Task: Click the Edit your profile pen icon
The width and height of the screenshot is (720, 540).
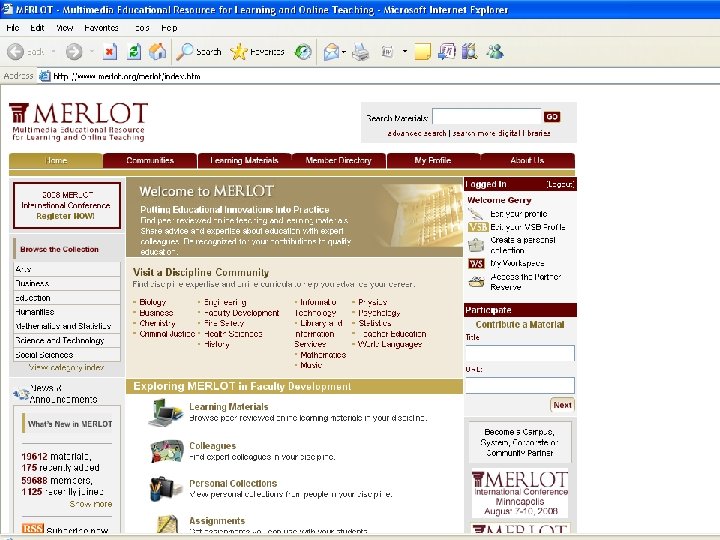Action: pos(476,214)
